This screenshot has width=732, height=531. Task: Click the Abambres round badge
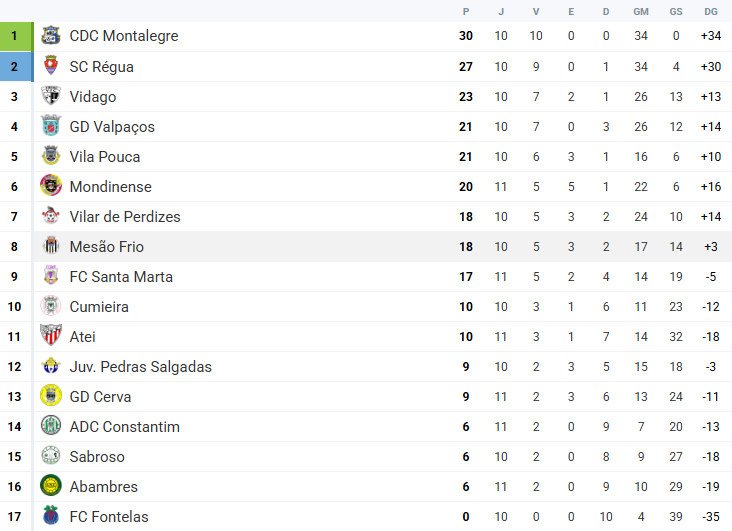tap(50, 486)
